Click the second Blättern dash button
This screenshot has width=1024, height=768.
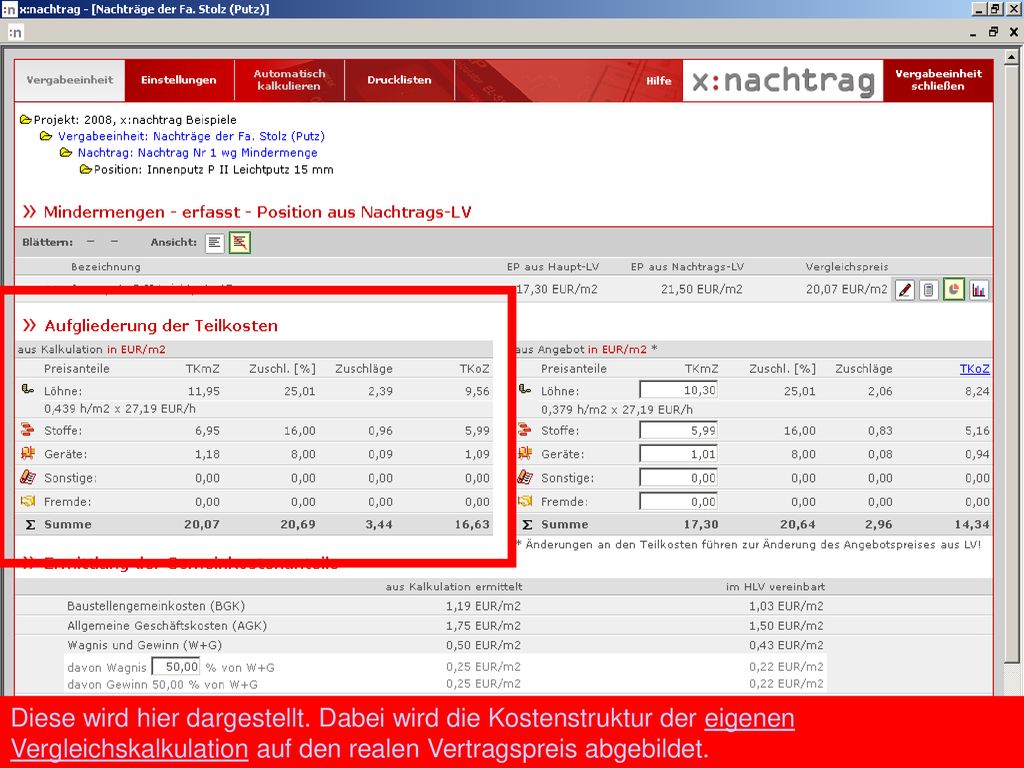(x=114, y=242)
